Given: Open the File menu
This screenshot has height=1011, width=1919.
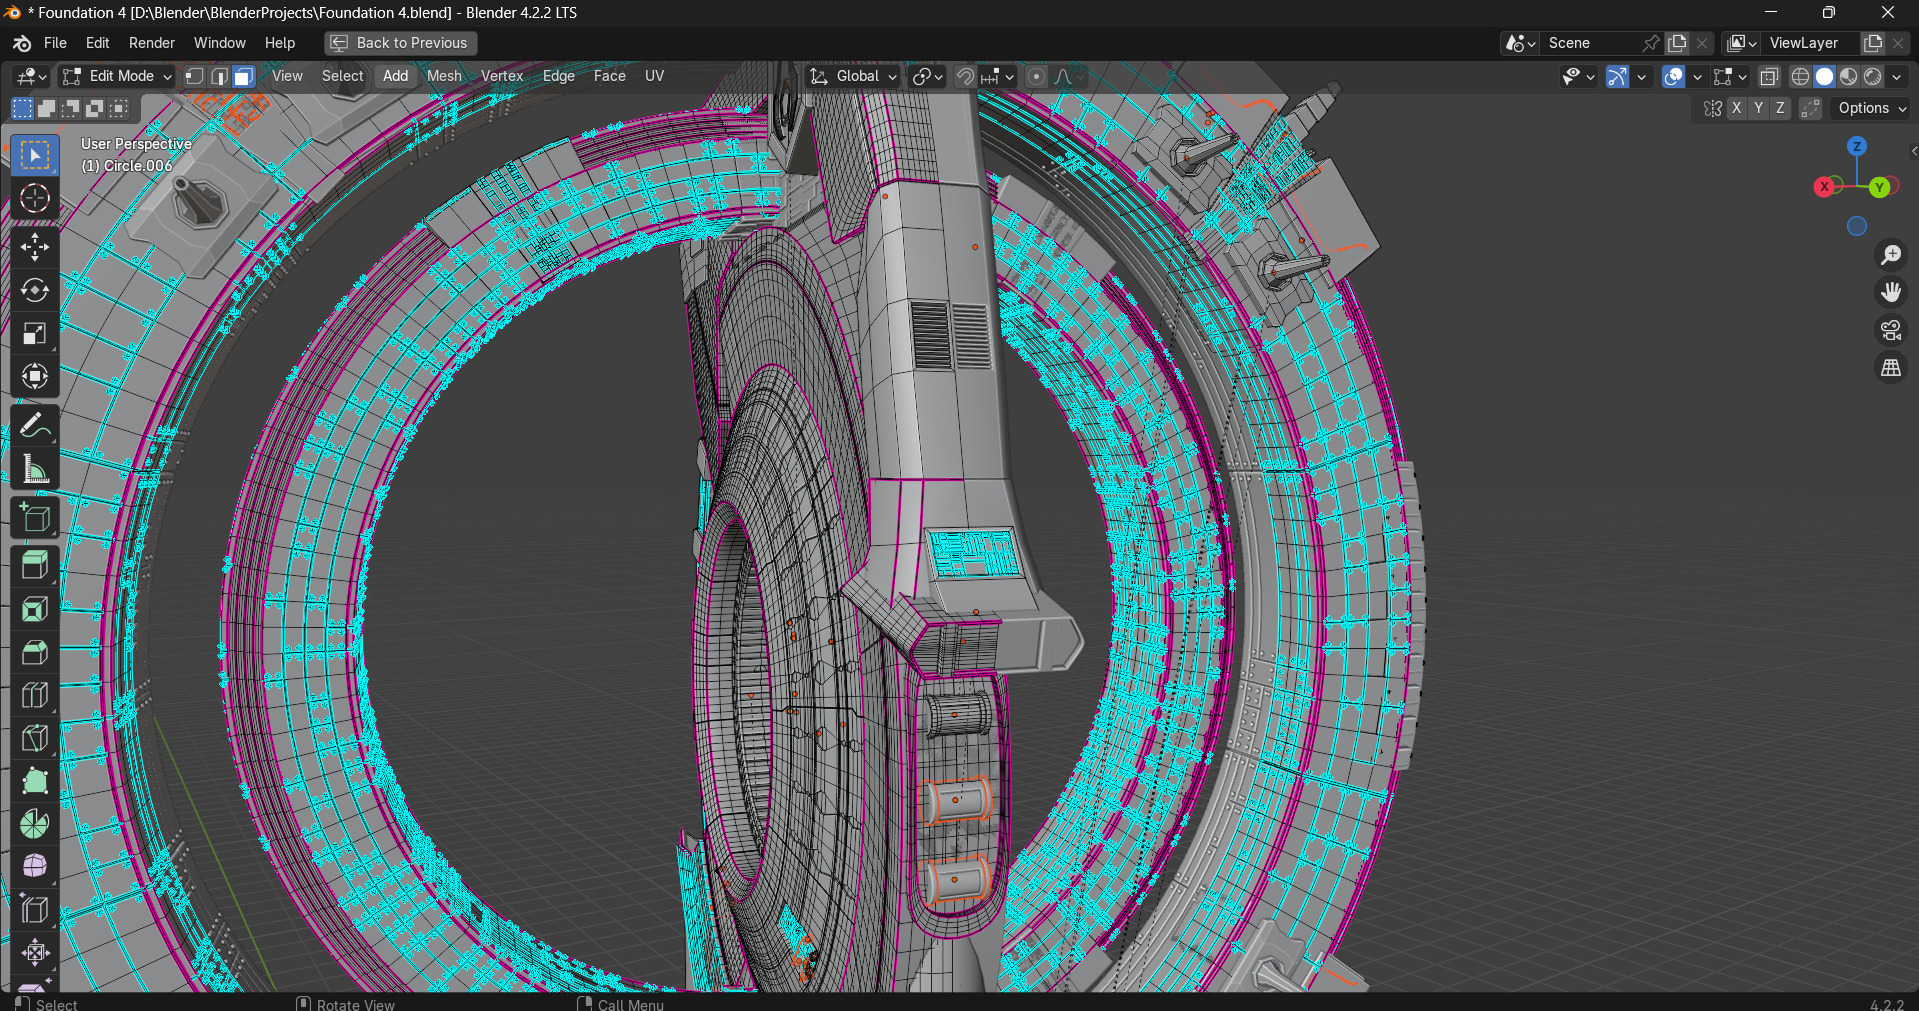Looking at the screenshot, I should (x=55, y=43).
